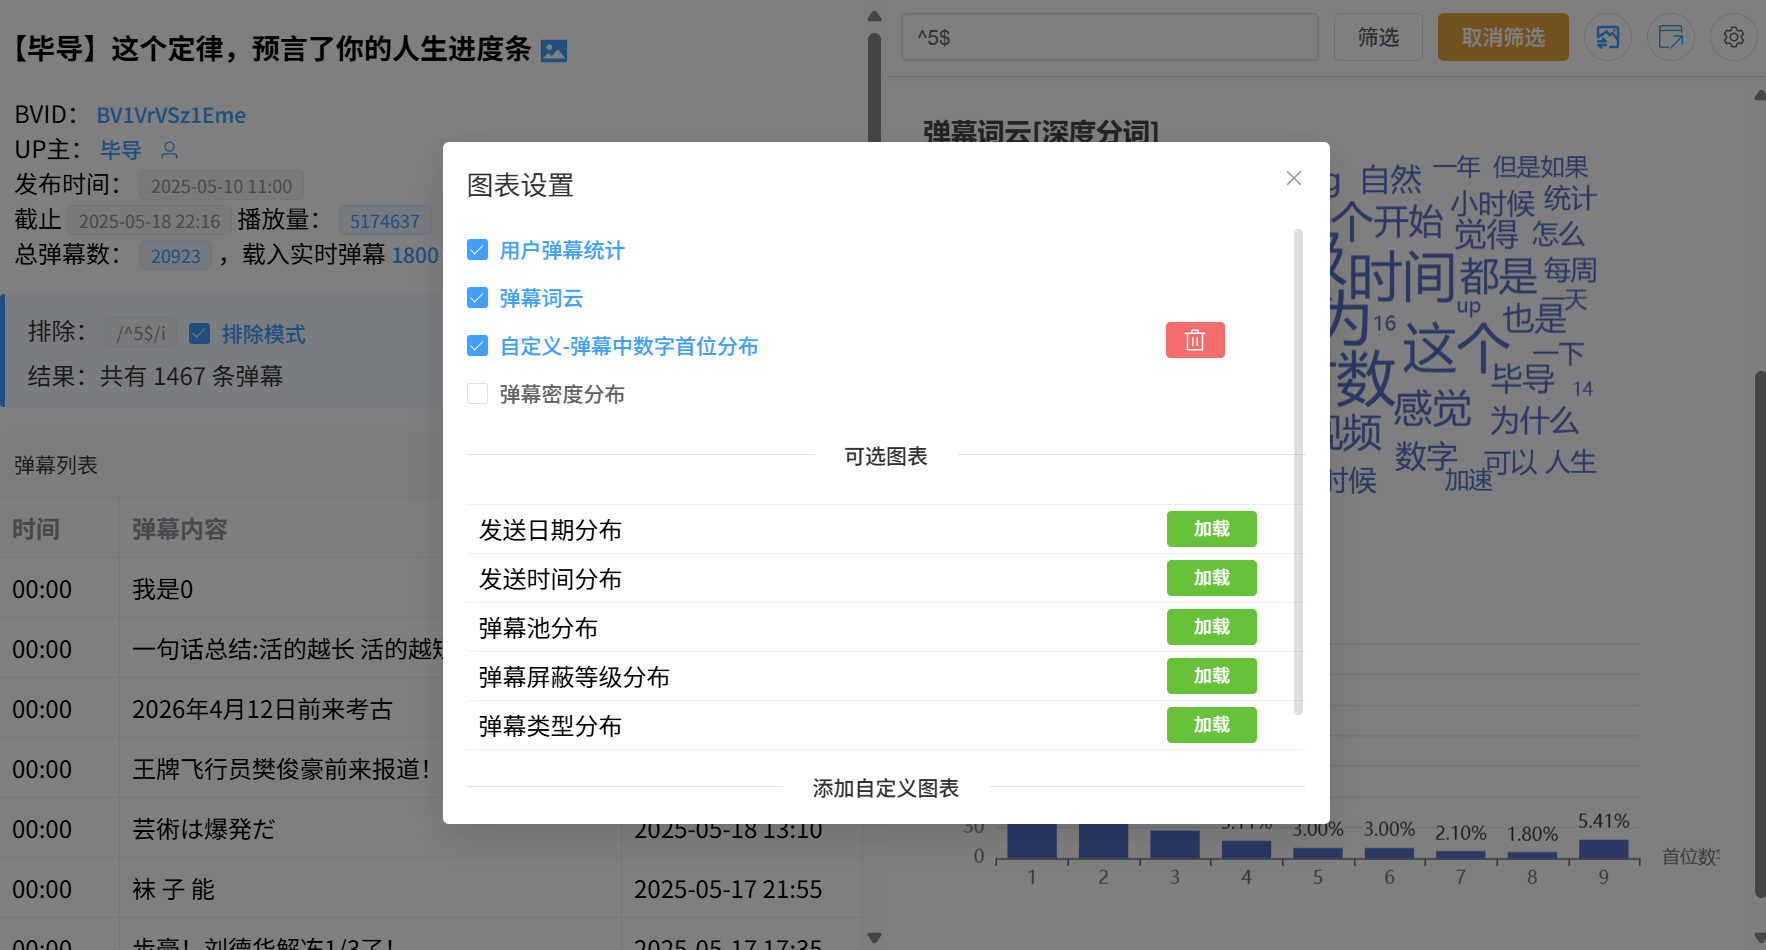Click the image icon beside the video title
1766x950 pixels.
point(554,51)
